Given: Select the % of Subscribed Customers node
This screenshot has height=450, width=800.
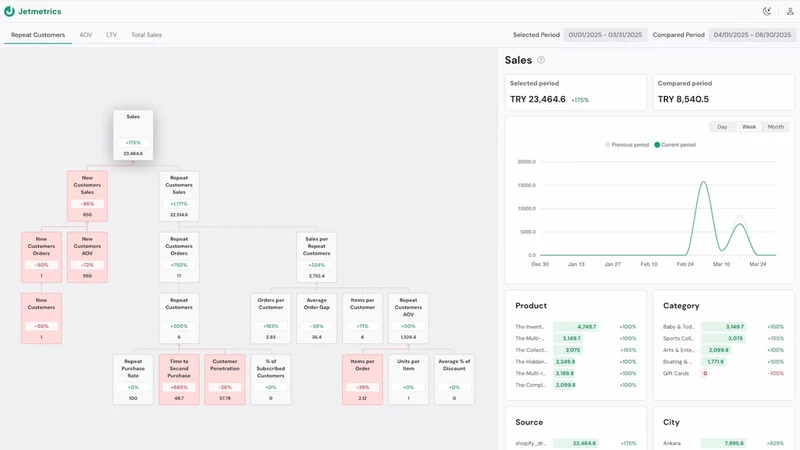Looking at the screenshot, I should 271,380.
